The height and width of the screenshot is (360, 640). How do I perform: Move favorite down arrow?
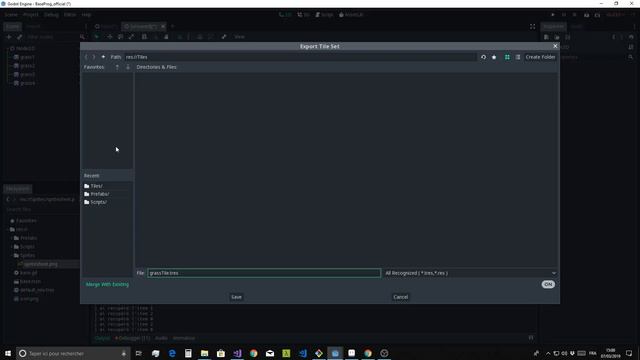click(128, 67)
